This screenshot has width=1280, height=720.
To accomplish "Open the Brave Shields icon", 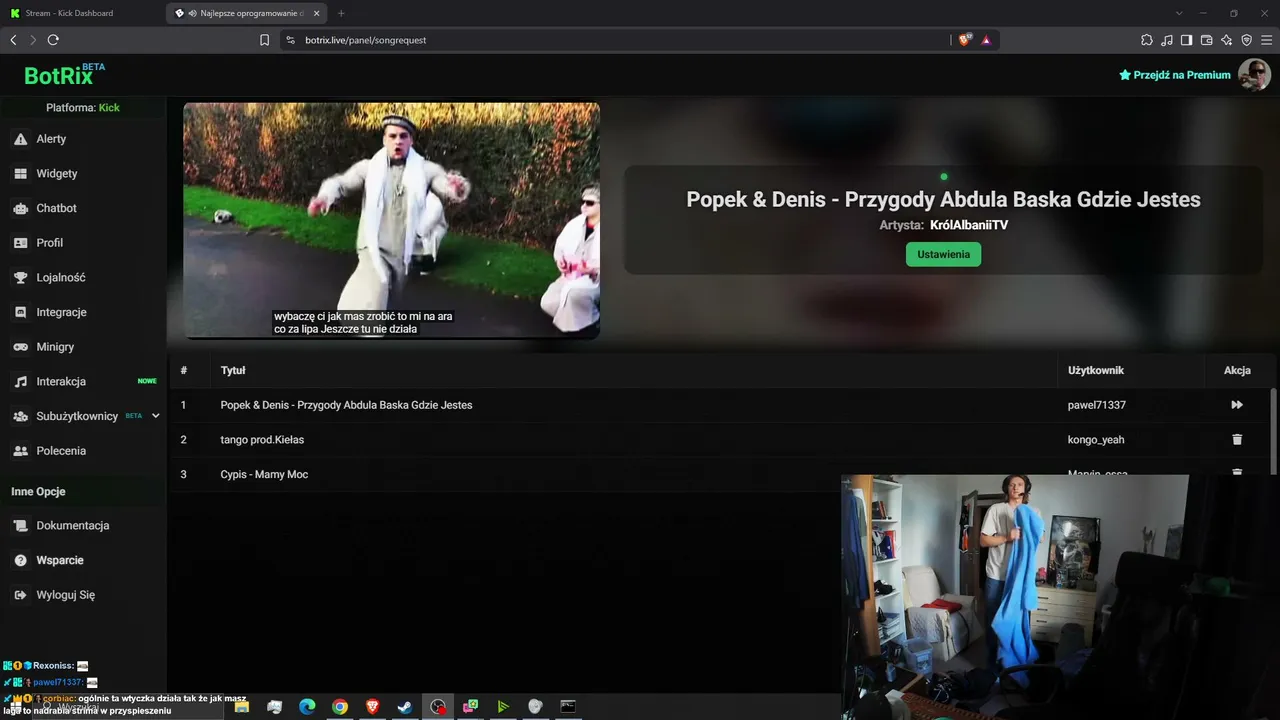I will pyautogui.click(x=964, y=40).
